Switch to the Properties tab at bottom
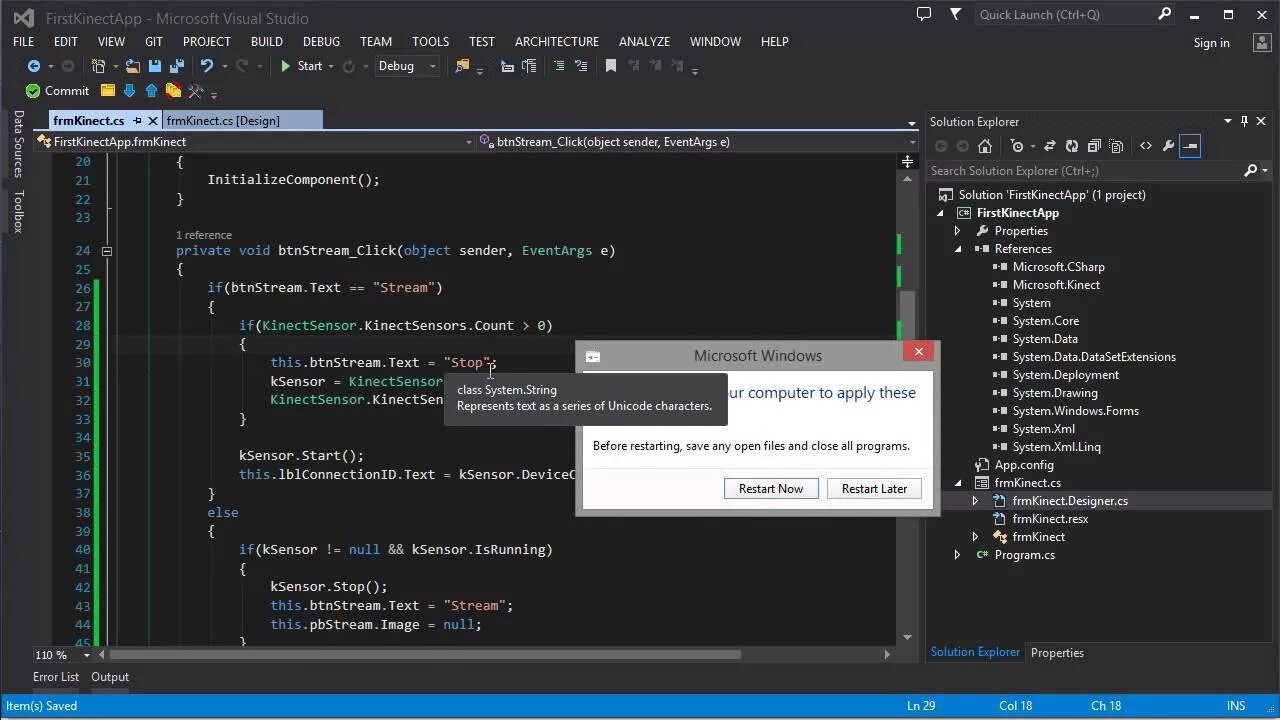The width and height of the screenshot is (1280, 720). (x=1057, y=653)
